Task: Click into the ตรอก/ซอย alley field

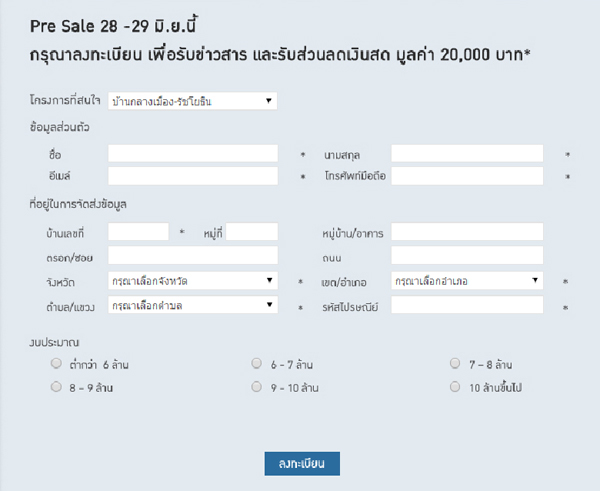Action: pos(192,256)
